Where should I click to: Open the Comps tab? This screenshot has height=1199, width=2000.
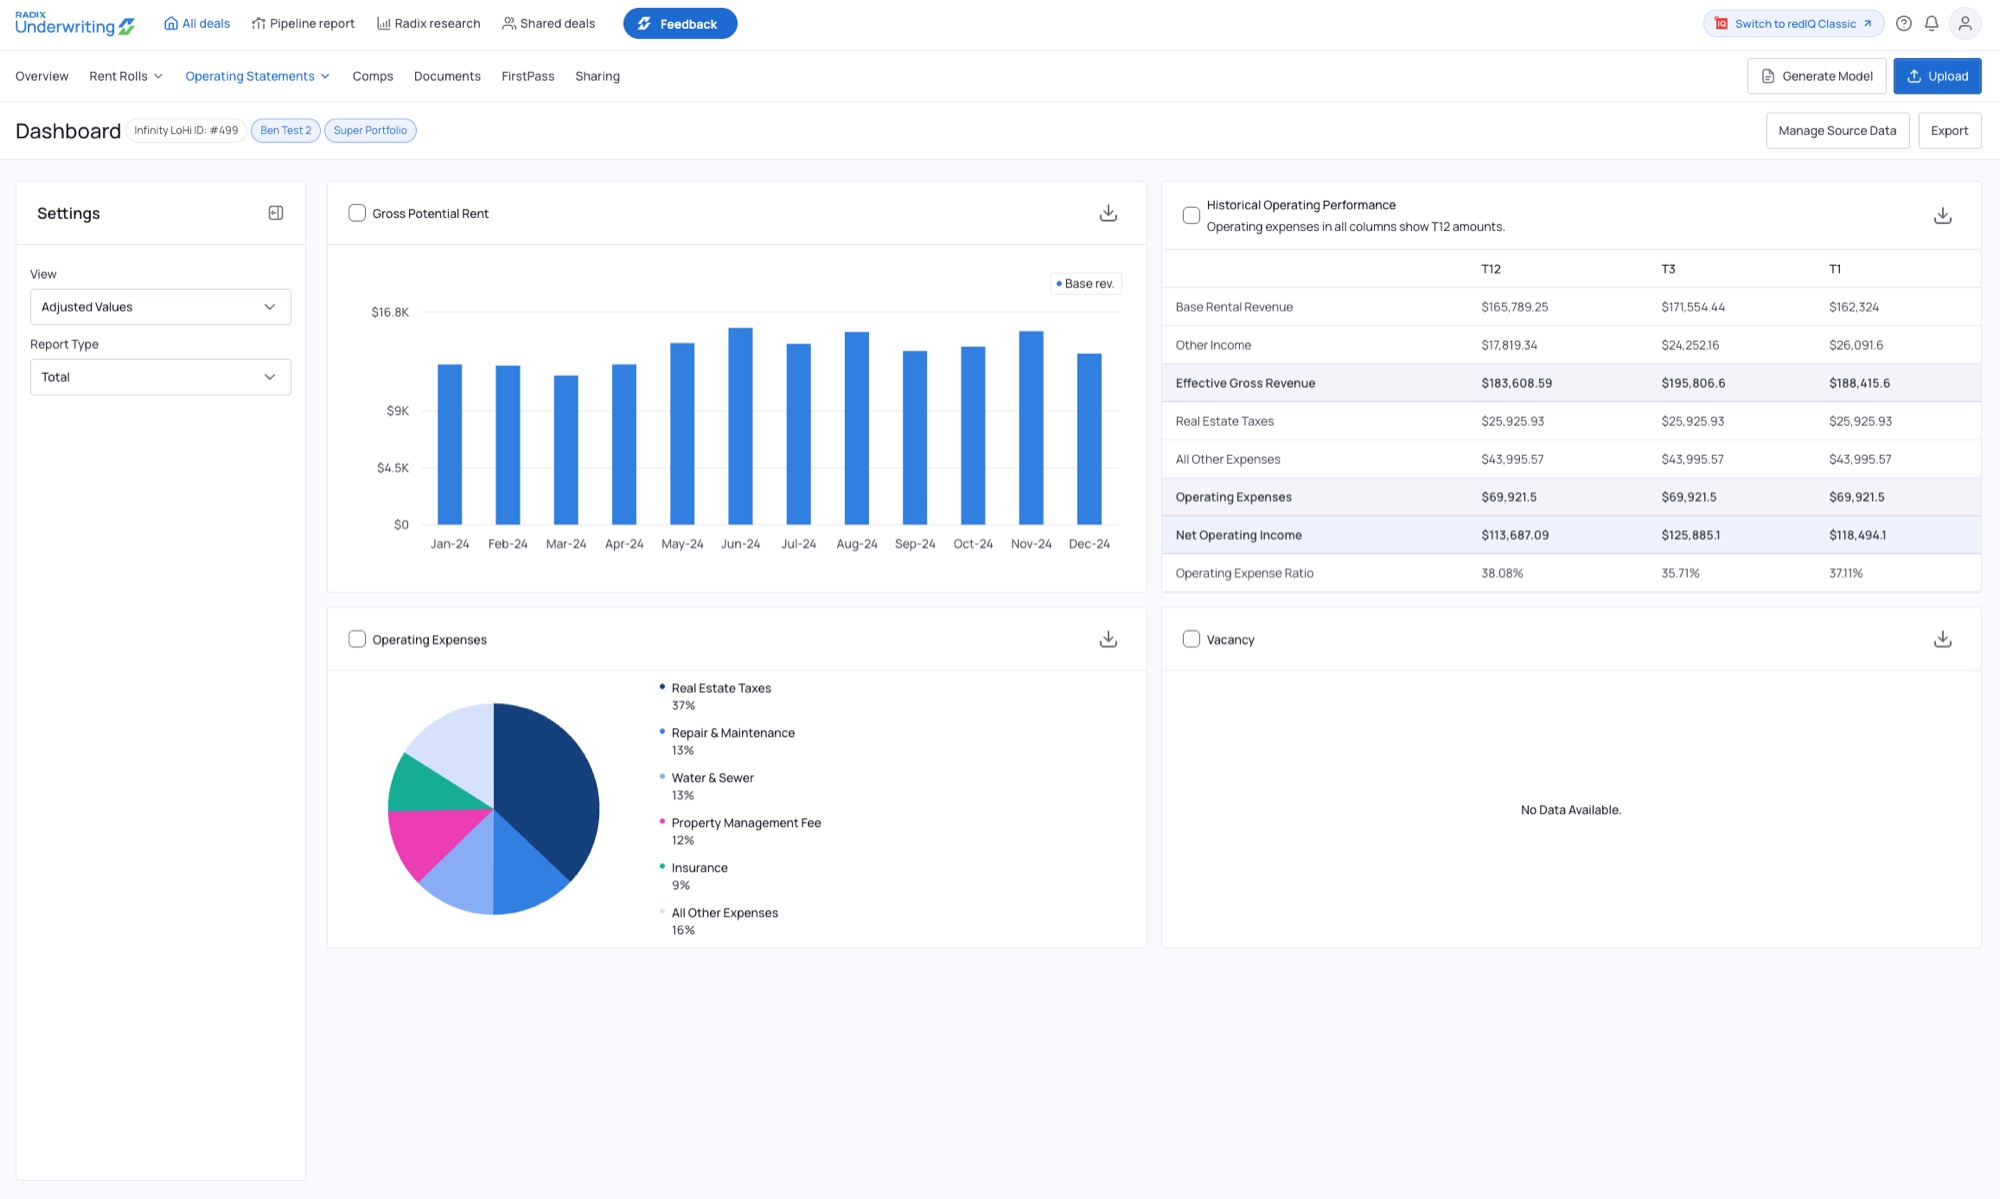coord(373,76)
